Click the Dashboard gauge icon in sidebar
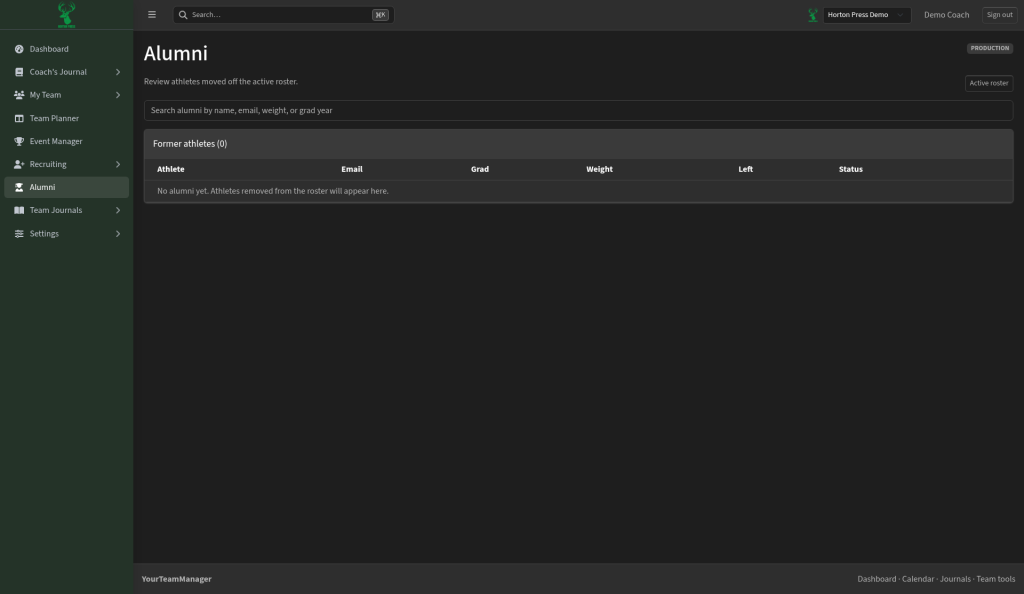This screenshot has height=594, width=1024. 19,49
